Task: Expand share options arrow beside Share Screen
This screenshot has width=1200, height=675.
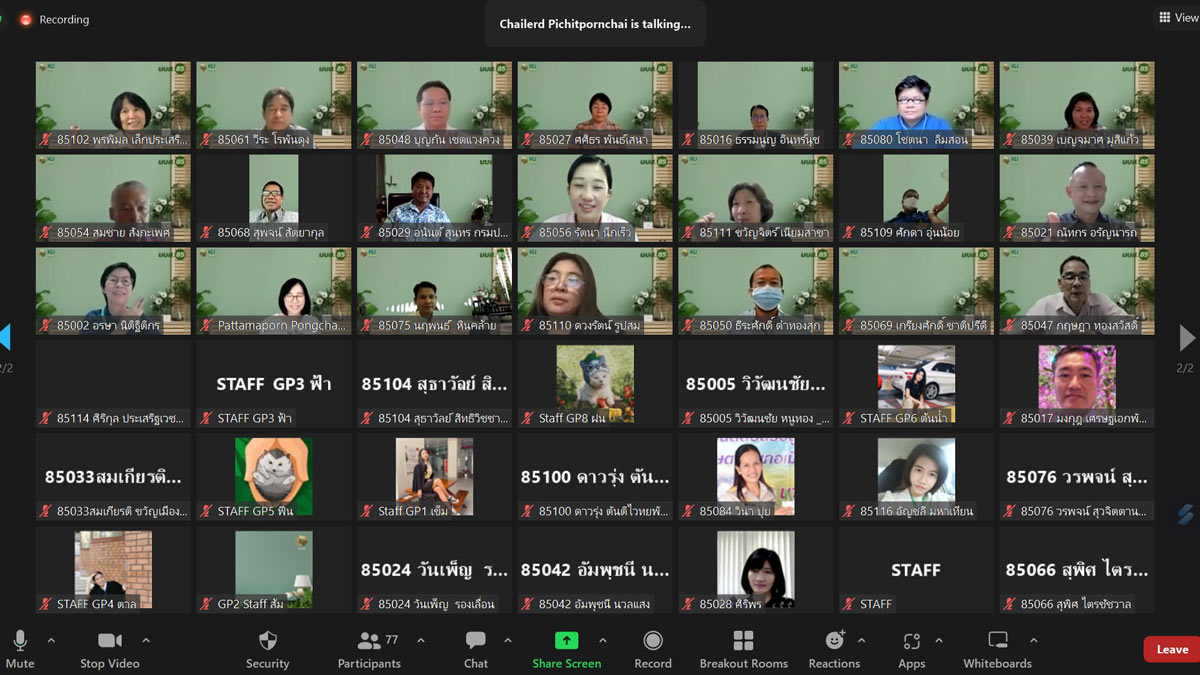Action: (x=603, y=640)
